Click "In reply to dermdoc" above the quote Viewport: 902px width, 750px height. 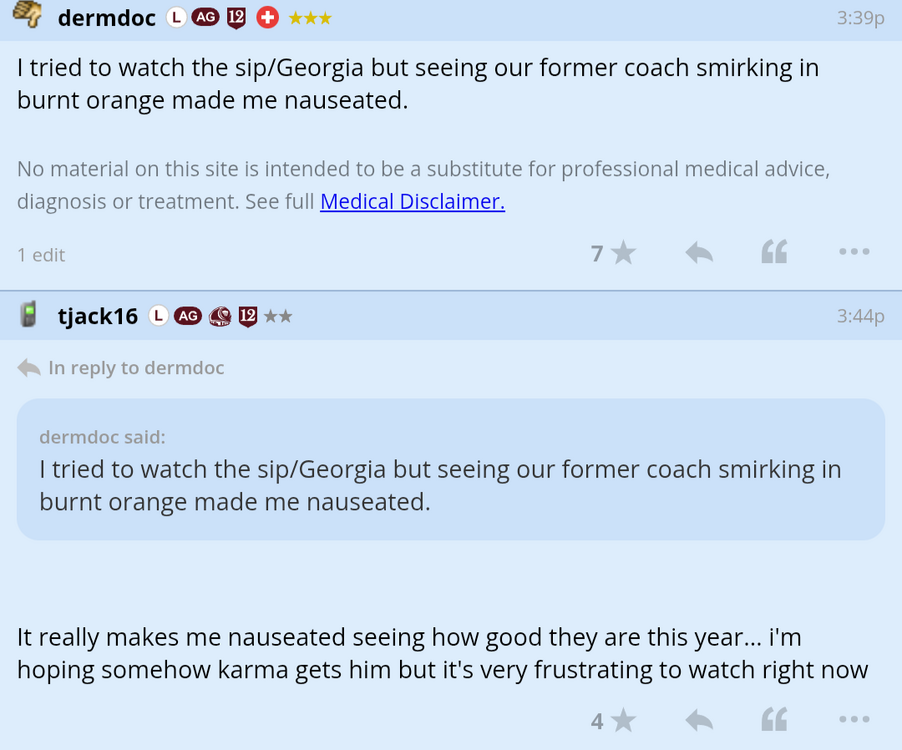pos(136,368)
